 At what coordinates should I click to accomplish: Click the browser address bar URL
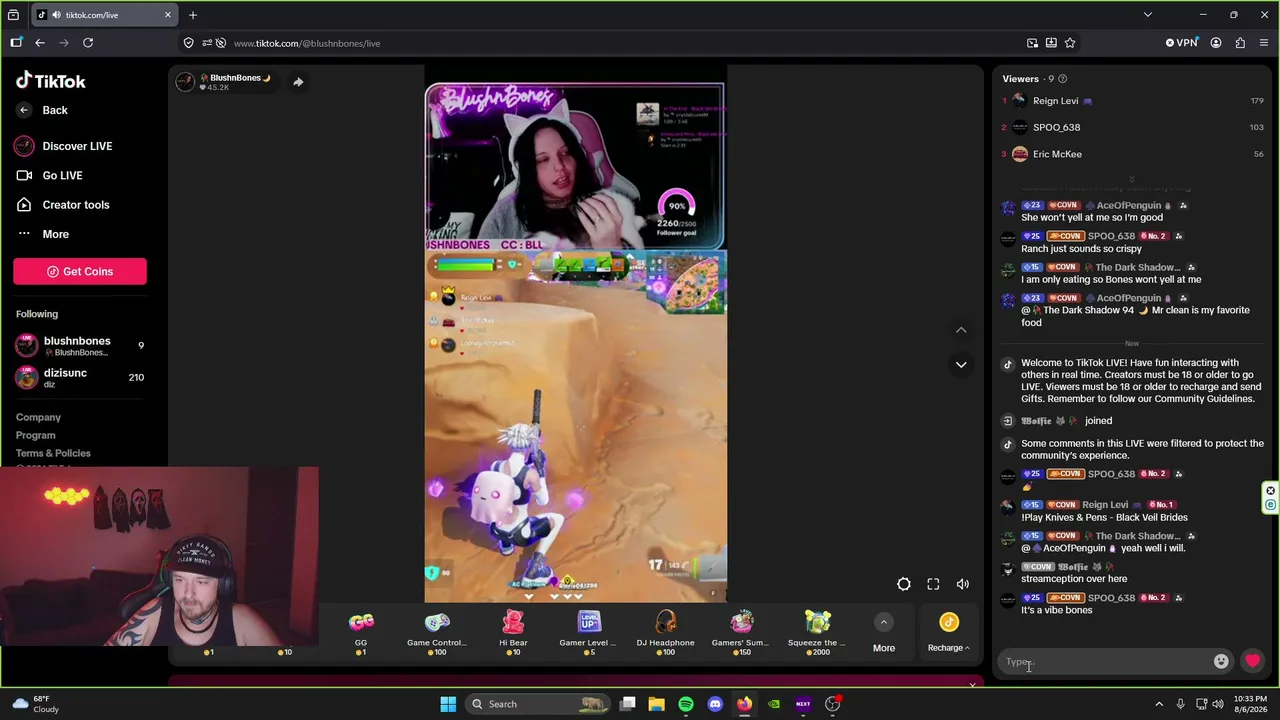[x=306, y=43]
